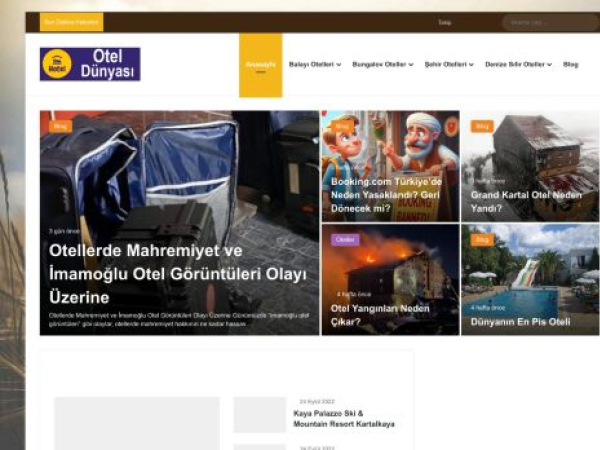Select the Anasayfa menu tab
The height and width of the screenshot is (450, 600).
pyautogui.click(x=261, y=65)
